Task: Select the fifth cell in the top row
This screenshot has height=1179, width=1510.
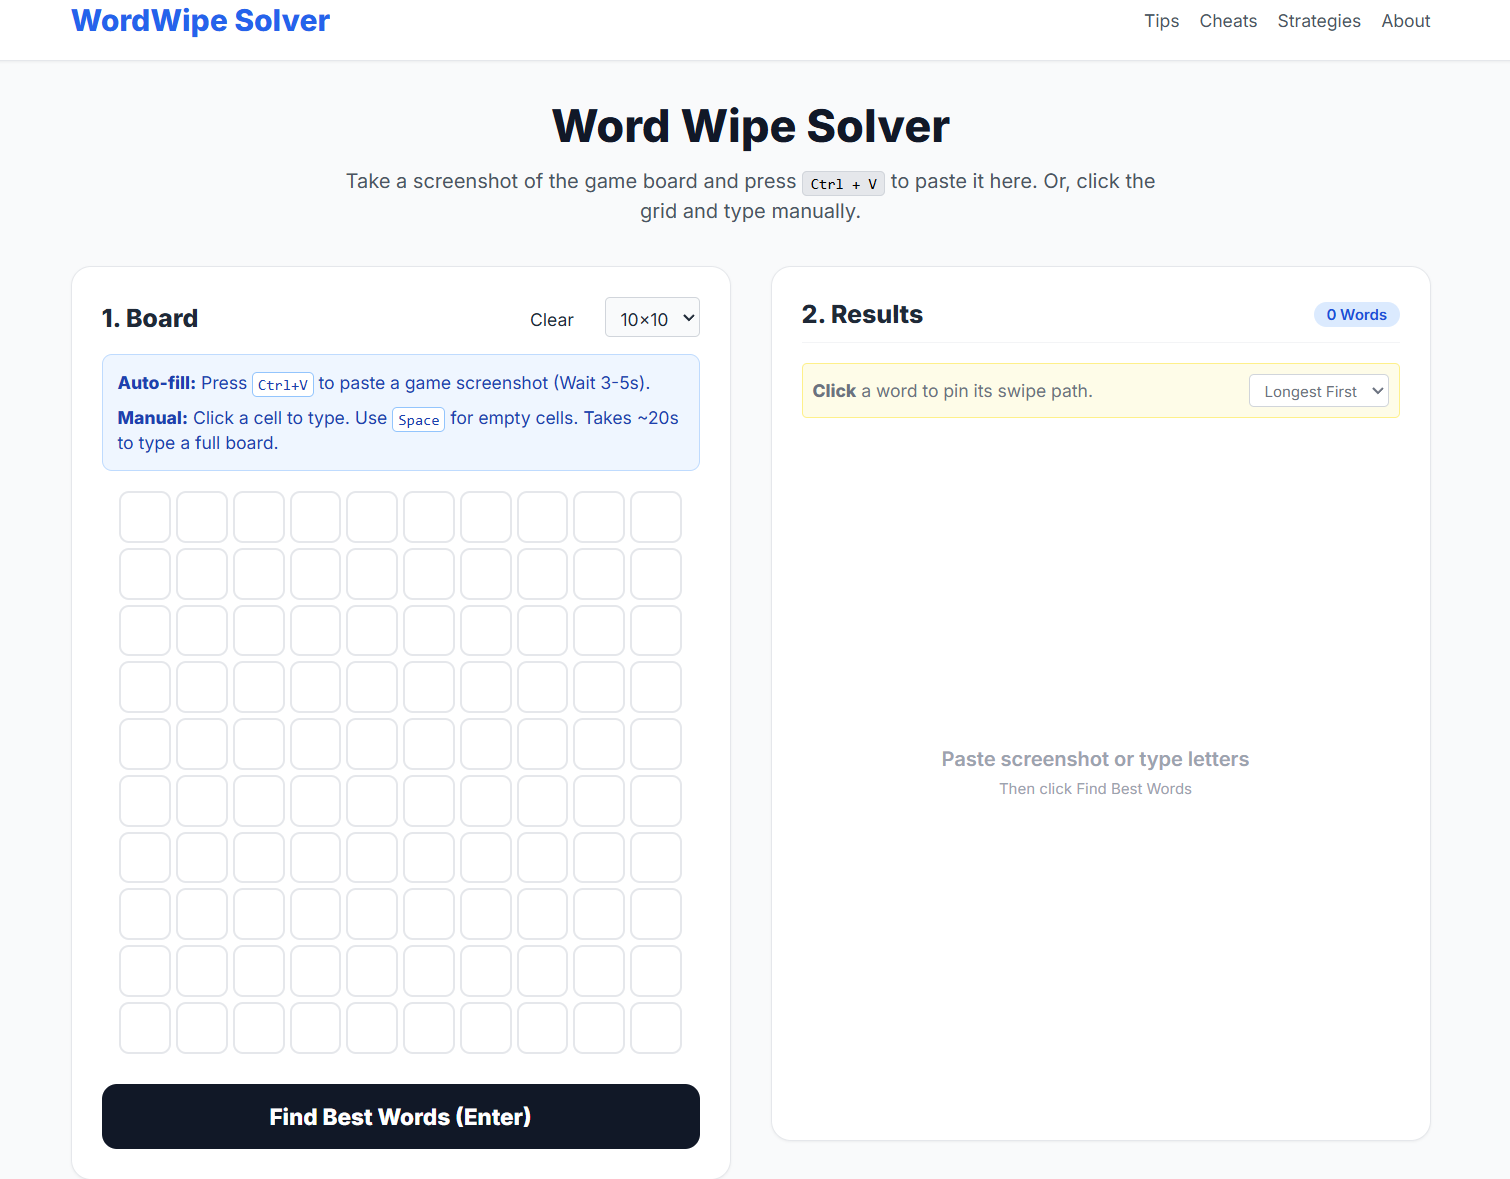Action: coord(371,516)
